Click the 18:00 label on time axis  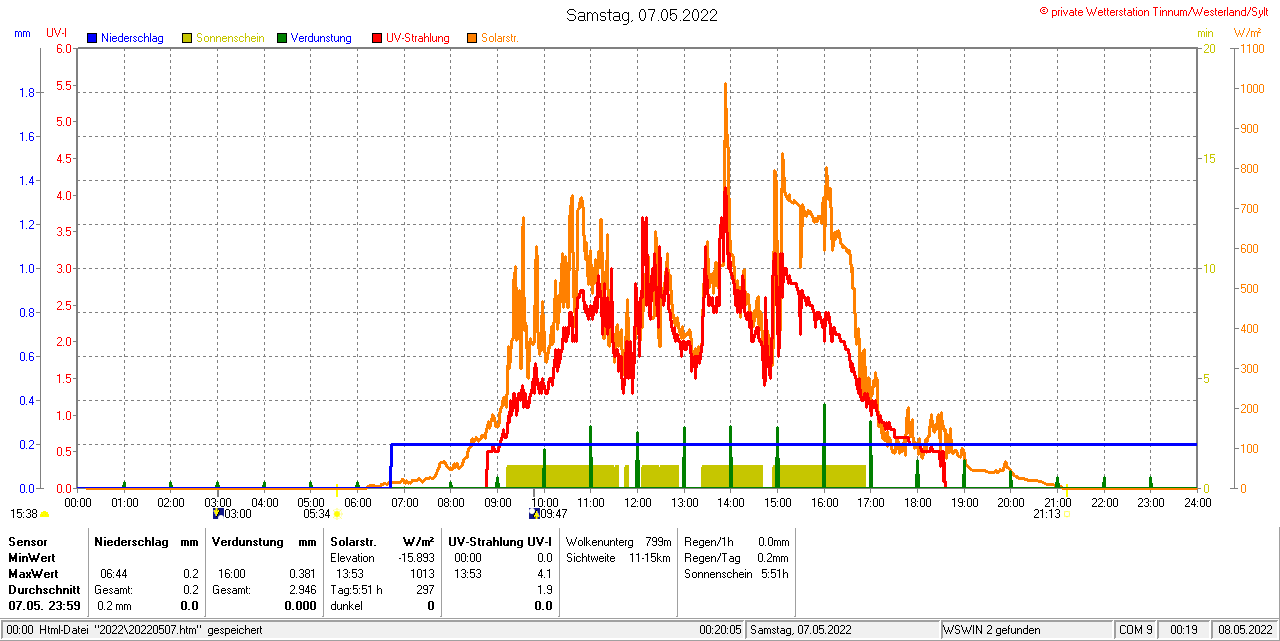[917, 502]
